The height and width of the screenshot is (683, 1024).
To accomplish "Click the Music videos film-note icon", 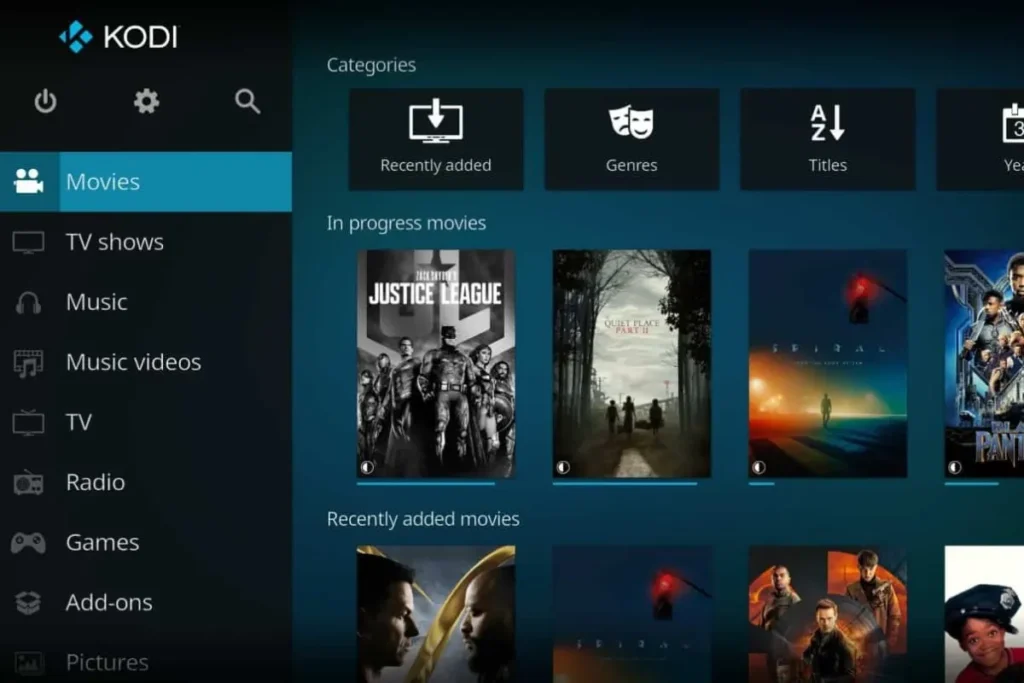I will click(x=29, y=363).
